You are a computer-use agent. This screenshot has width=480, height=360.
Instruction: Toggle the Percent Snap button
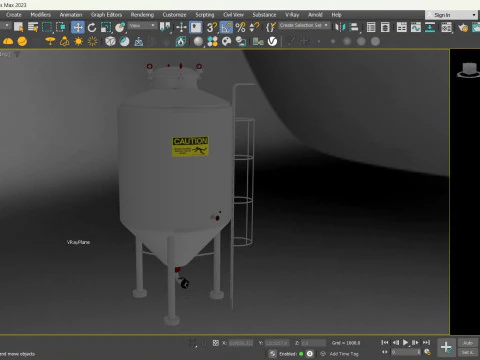pyautogui.click(x=240, y=27)
